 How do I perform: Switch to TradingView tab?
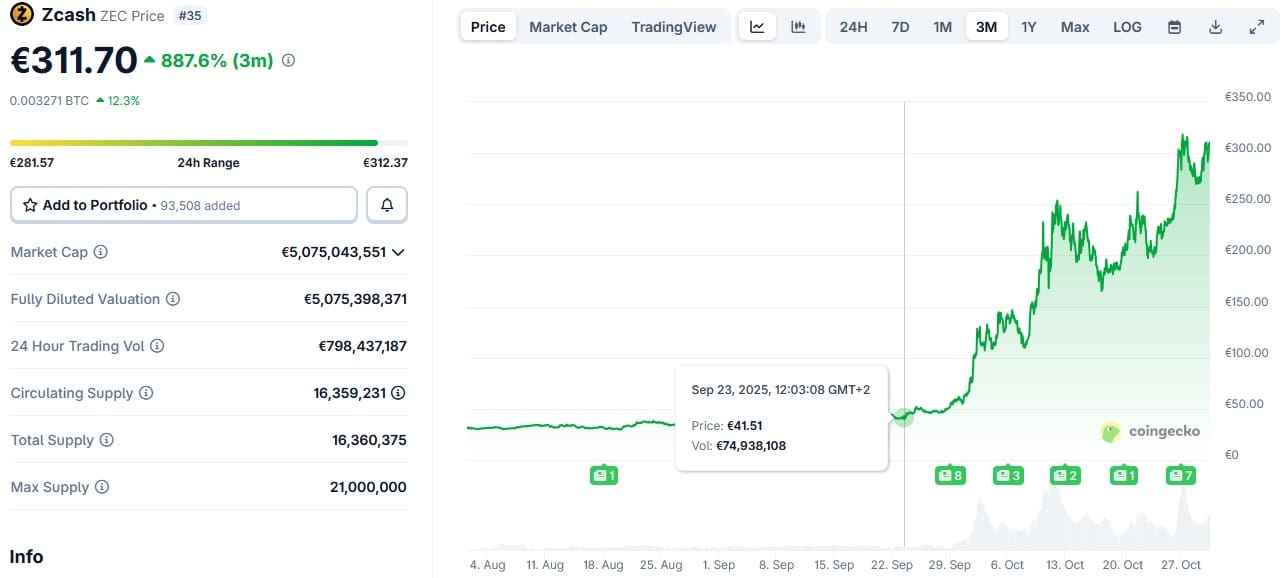click(x=674, y=27)
